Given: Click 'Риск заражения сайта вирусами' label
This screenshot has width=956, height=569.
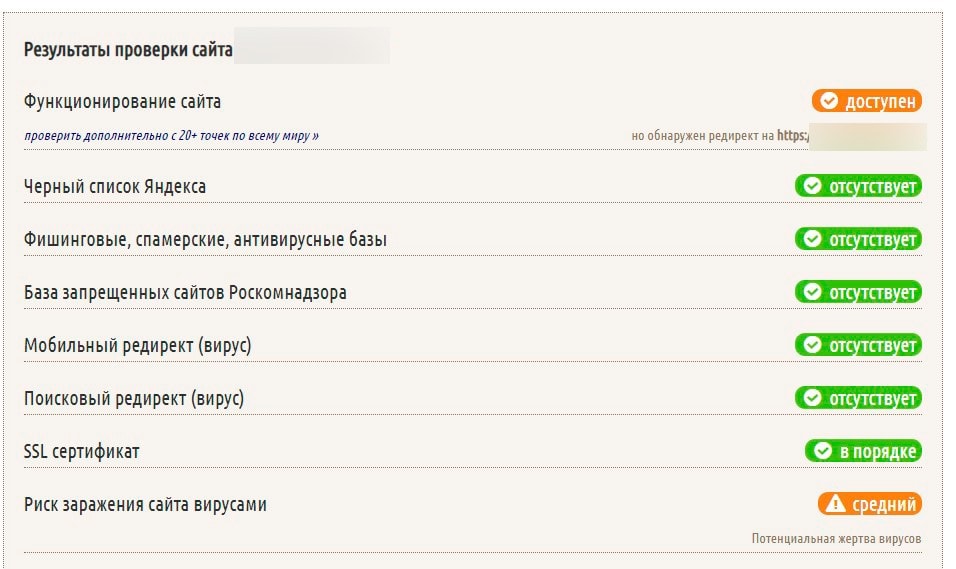Looking at the screenshot, I should coord(145,505).
